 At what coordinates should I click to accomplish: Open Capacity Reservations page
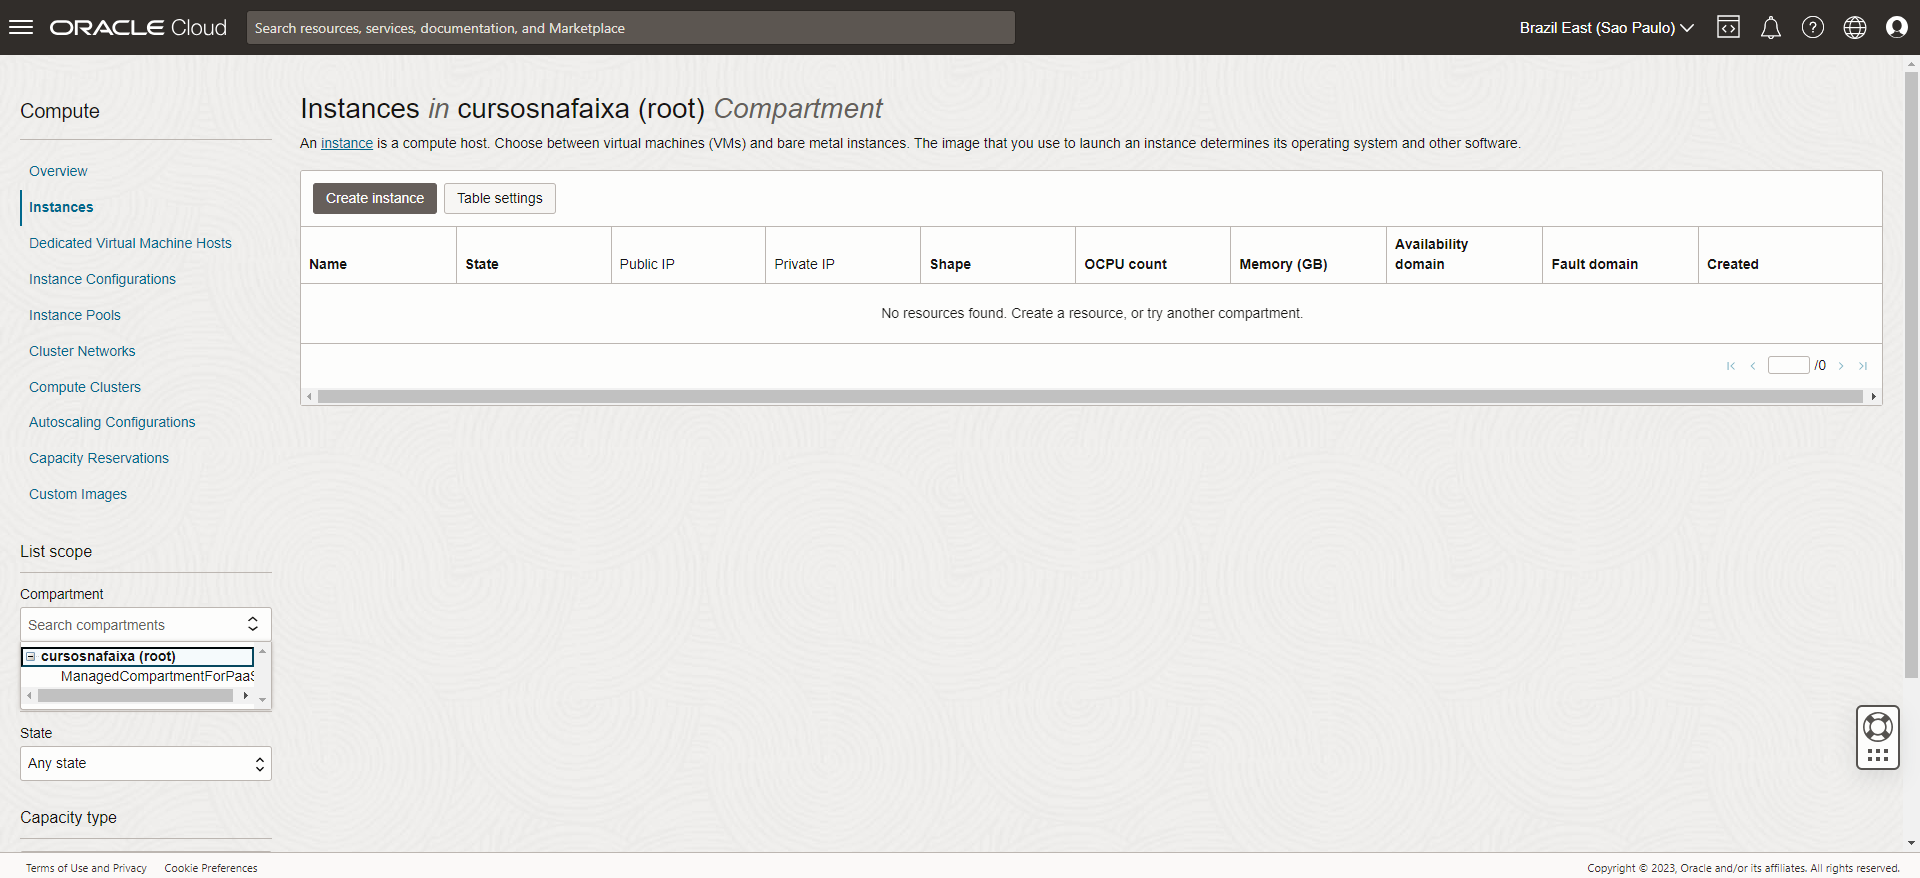(99, 458)
